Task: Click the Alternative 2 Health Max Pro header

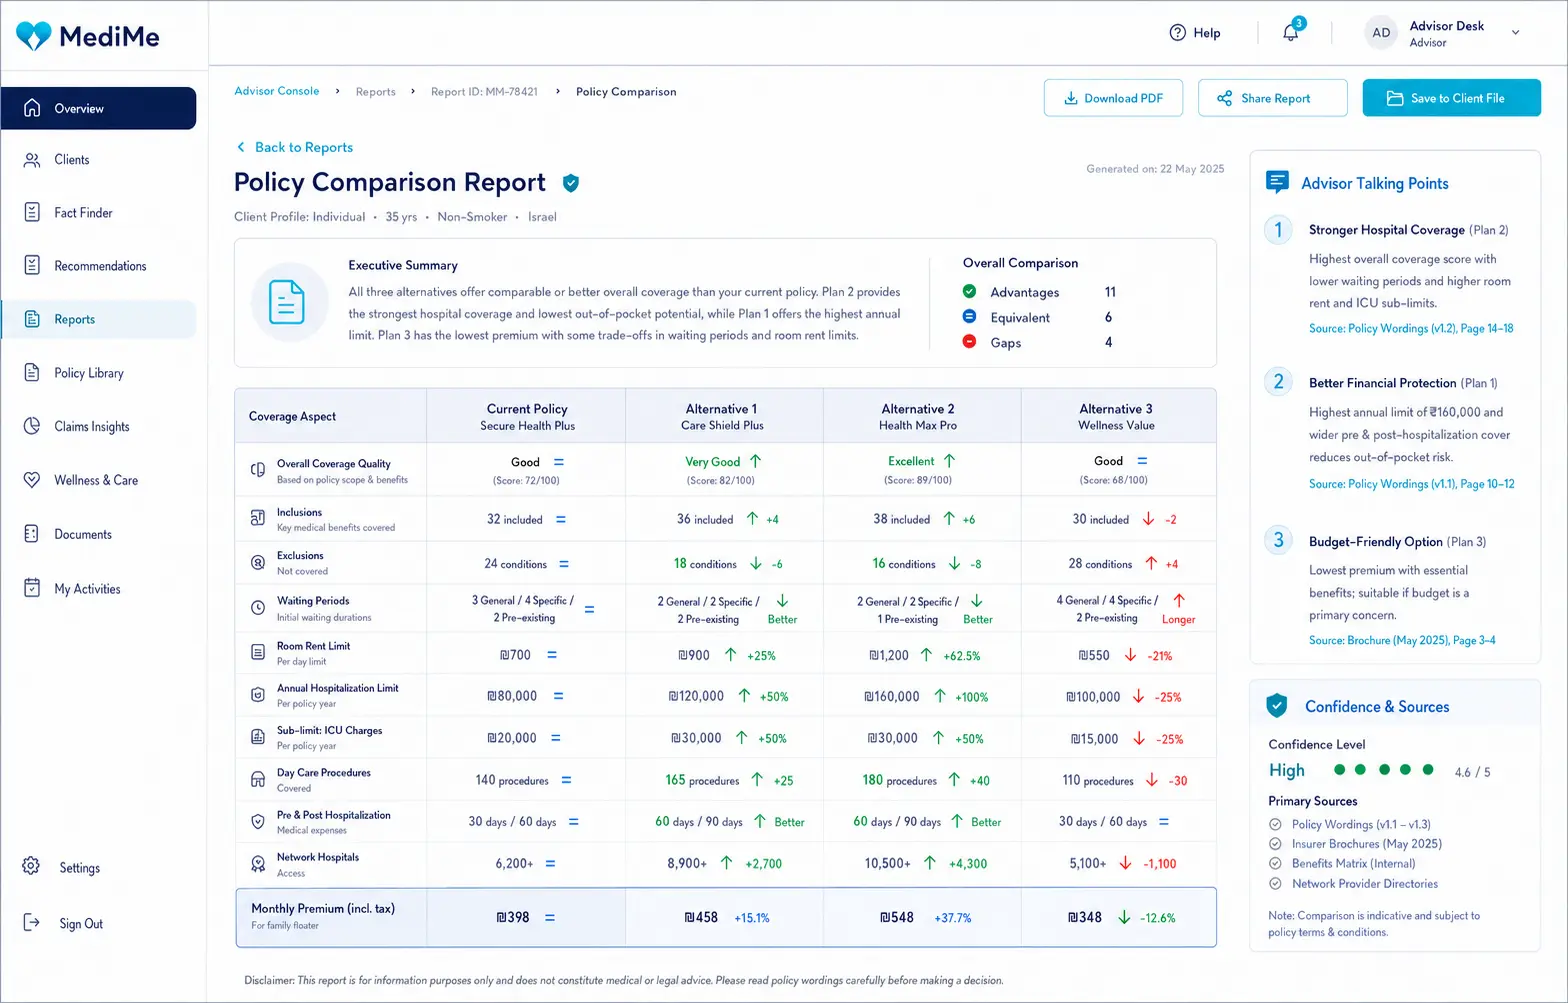Action: coord(918,416)
